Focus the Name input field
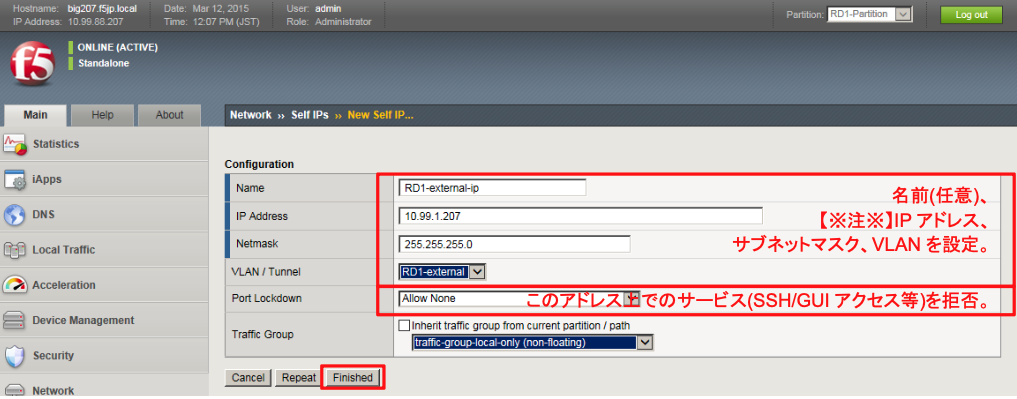 pyautogui.click(x=492, y=188)
